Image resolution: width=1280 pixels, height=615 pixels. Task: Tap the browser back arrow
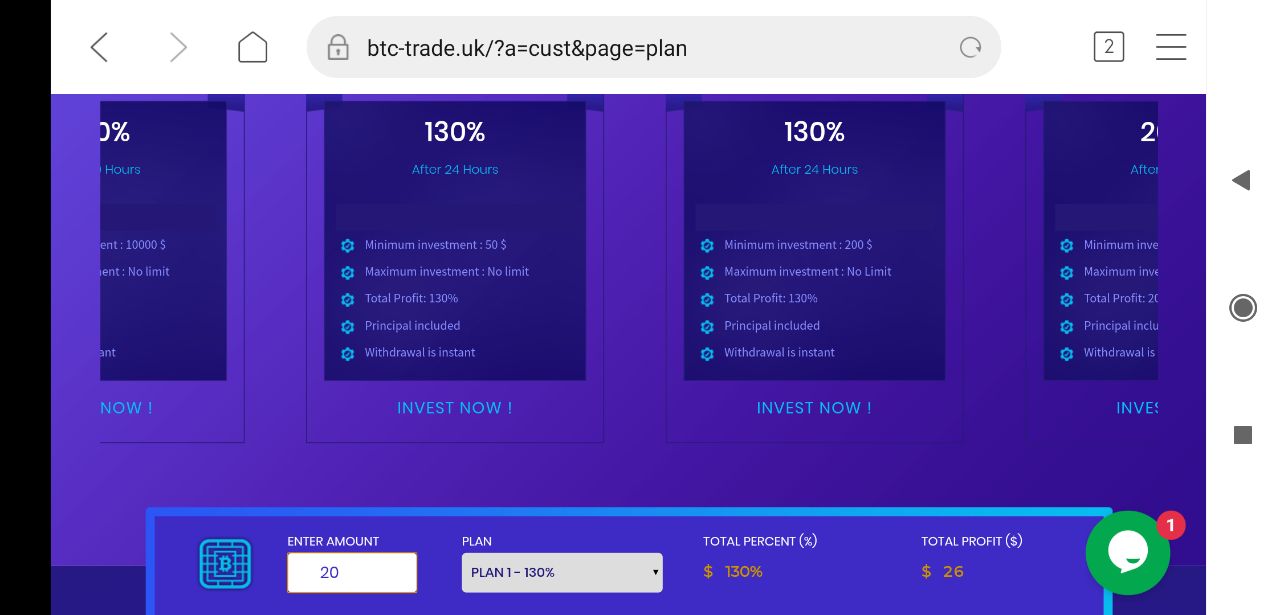(x=99, y=47)
